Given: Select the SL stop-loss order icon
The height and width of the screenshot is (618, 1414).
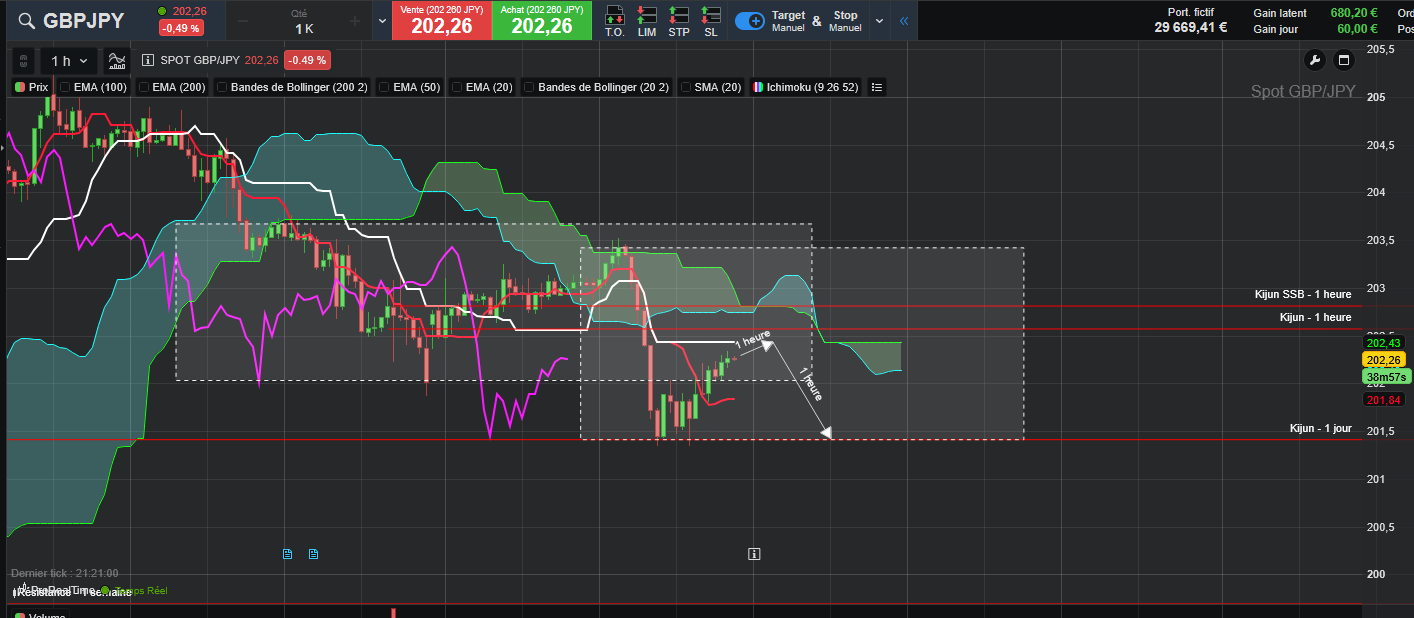Looking at the screenshot, I should [x=711, y=20].
